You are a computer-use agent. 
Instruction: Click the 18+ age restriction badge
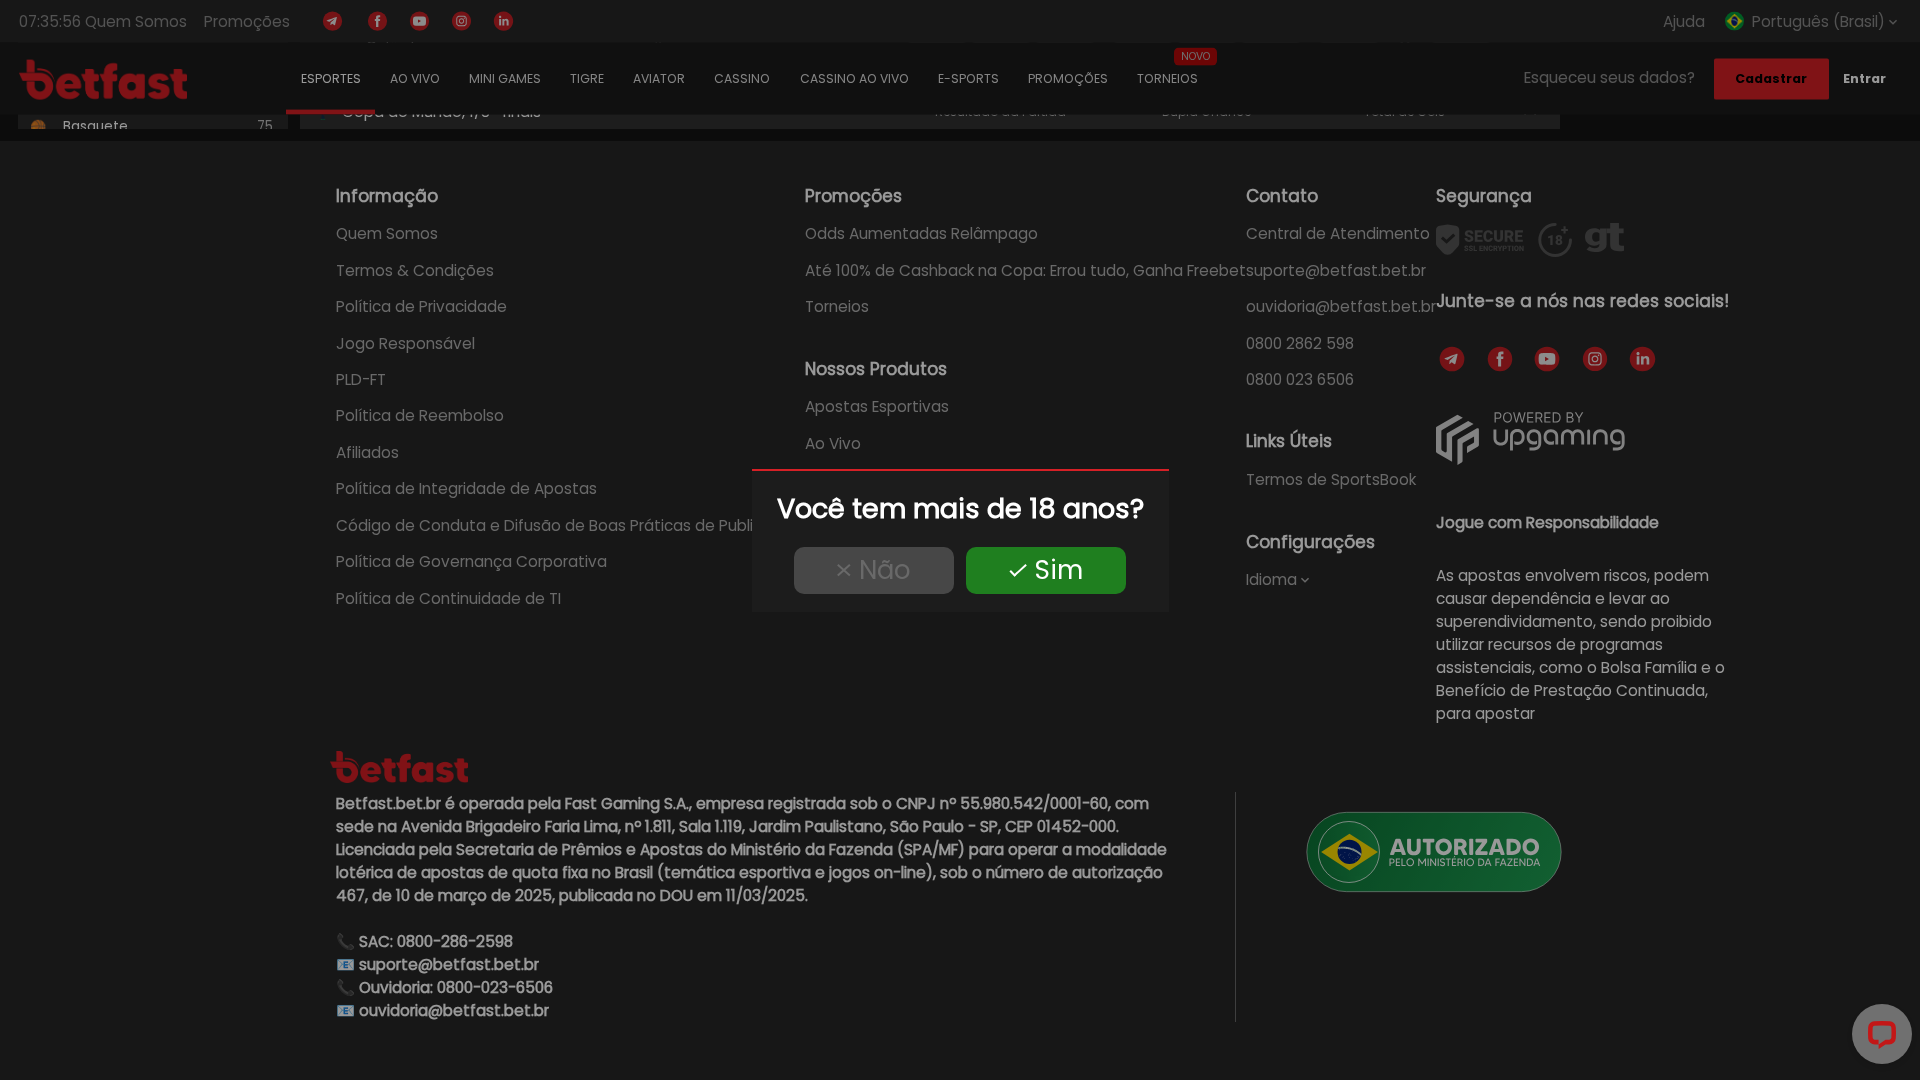[x=1555, y=240]
